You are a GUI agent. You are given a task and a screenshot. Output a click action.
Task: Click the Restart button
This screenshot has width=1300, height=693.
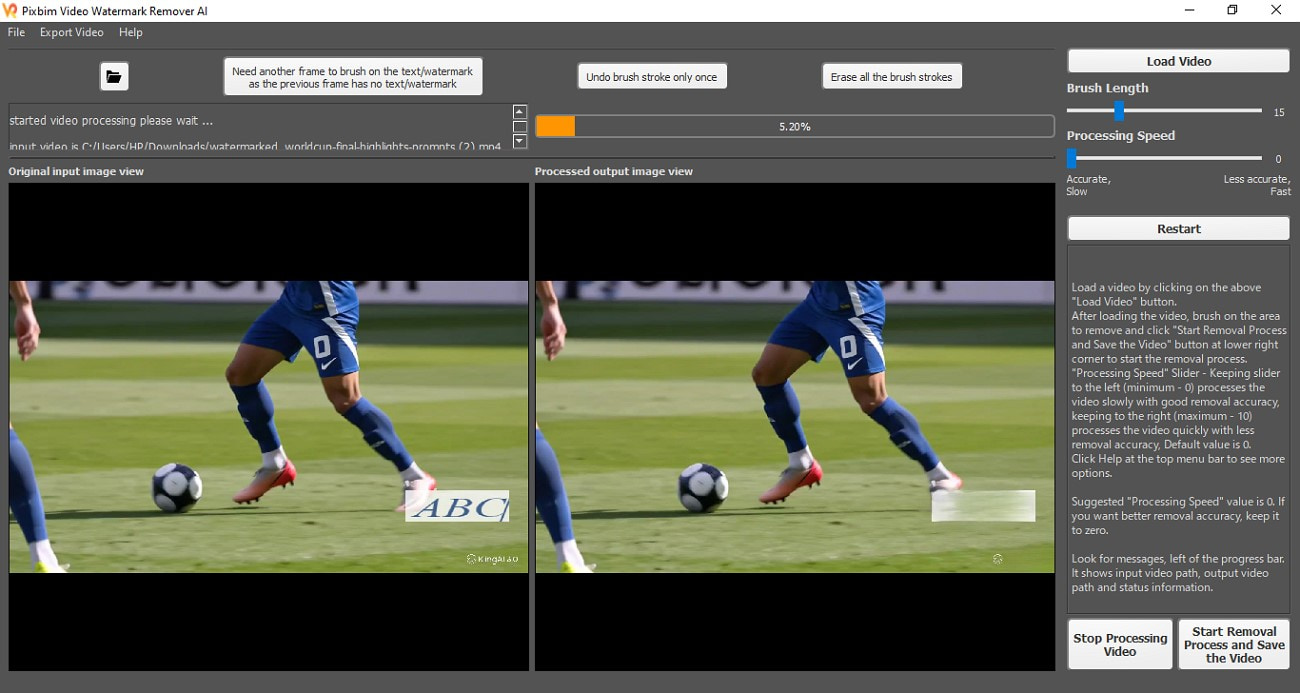click(x=1178, y=229)
